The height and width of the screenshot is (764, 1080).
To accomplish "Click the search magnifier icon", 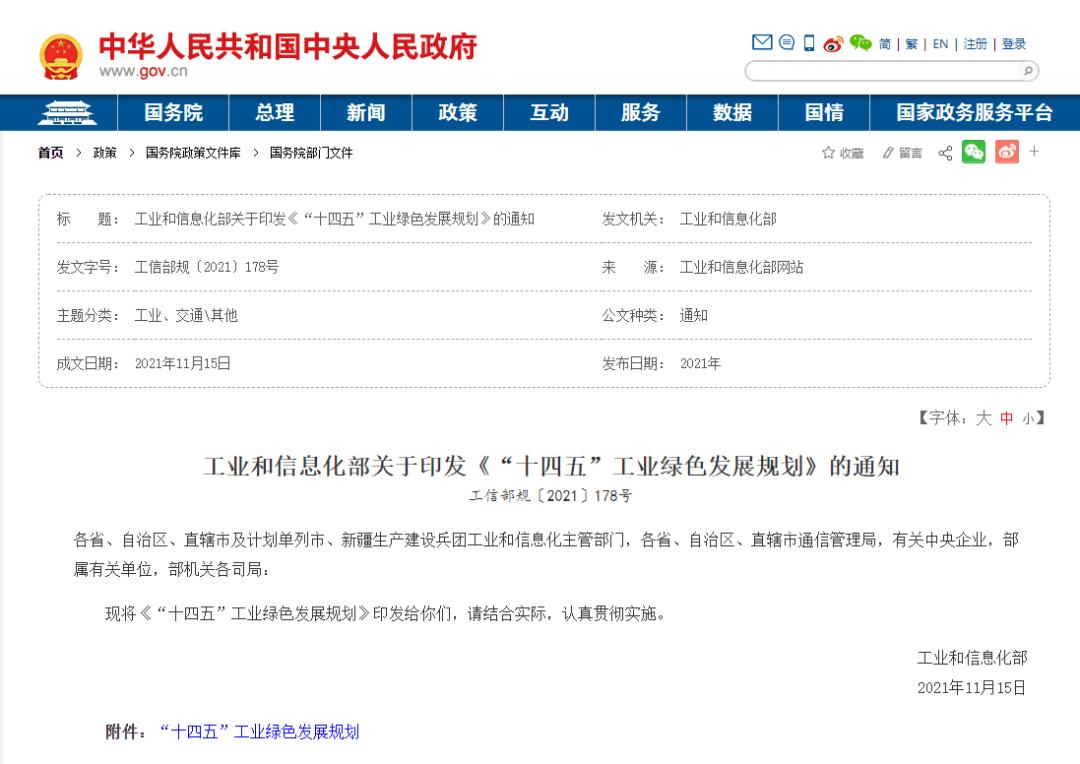I will pos(1028,70).
